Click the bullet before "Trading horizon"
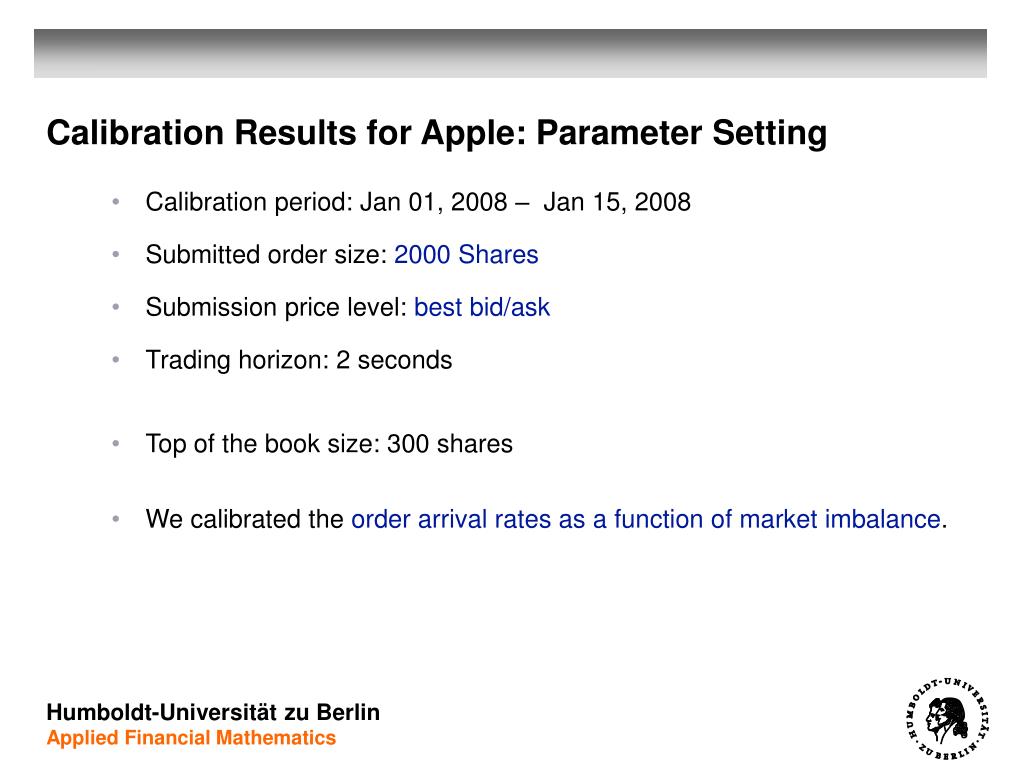Viewport: 1024px width, 768px height. (116, 359)
